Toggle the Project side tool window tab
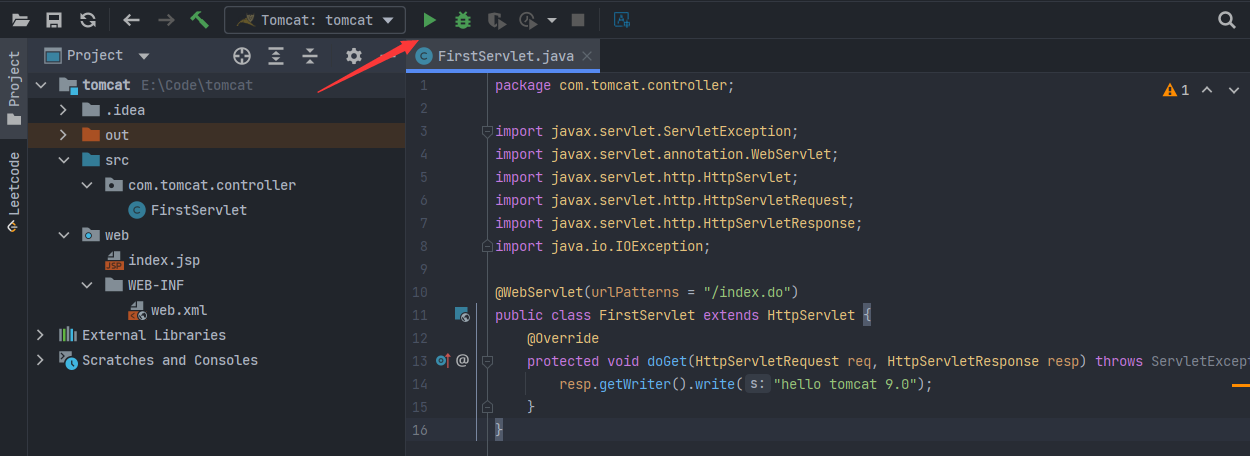This screenshot has height=456, width=1250. pos(14,89)
